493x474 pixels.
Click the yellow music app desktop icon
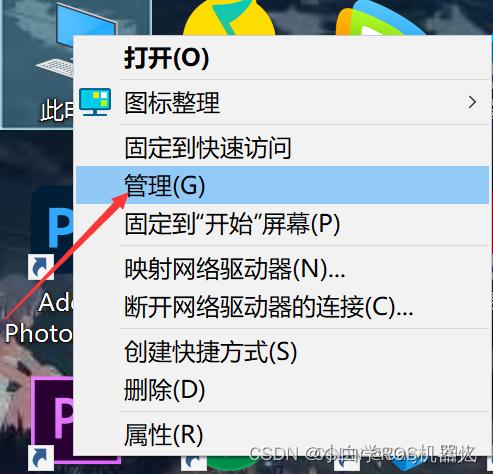[x=229, y=17]
